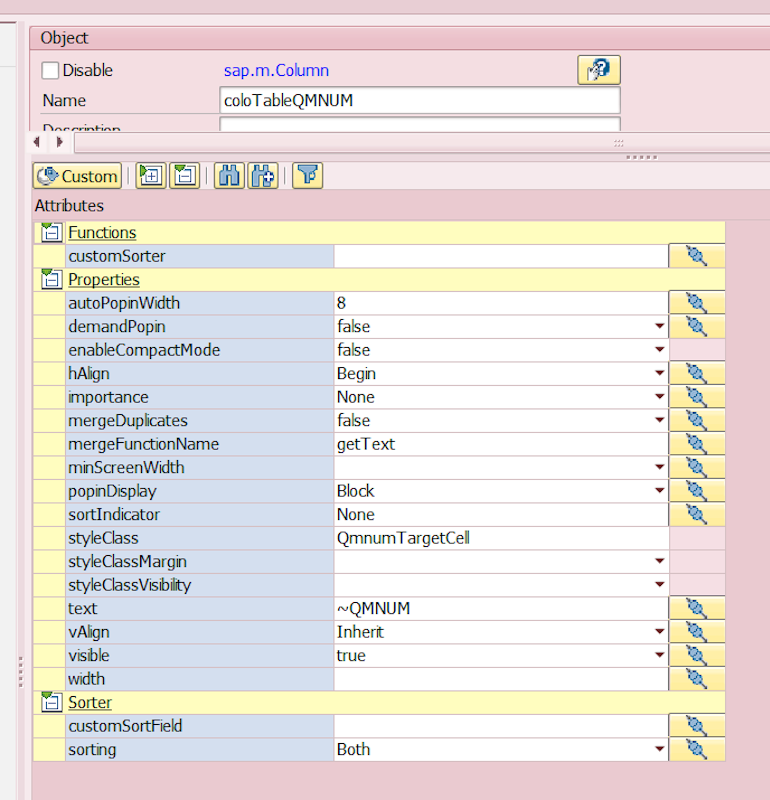Open the demandPopin dropdown
The height and width of the screenshot is (800, 770).
660,326
